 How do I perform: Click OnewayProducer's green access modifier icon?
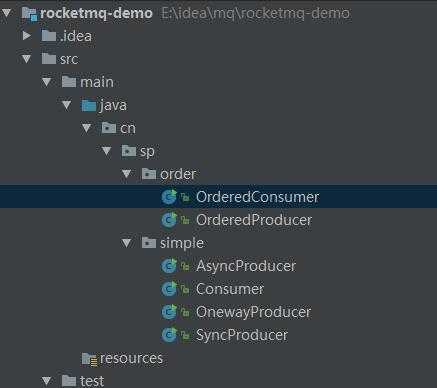(x=185, y=312)
